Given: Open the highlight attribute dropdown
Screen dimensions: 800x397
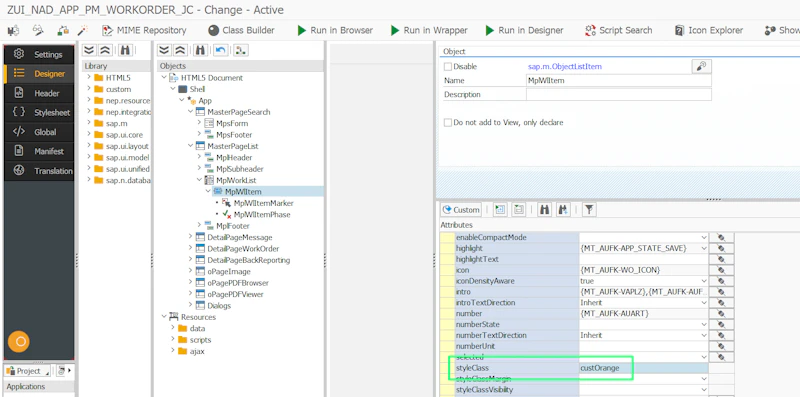Looking at the screenshot, I should [704, 249].
